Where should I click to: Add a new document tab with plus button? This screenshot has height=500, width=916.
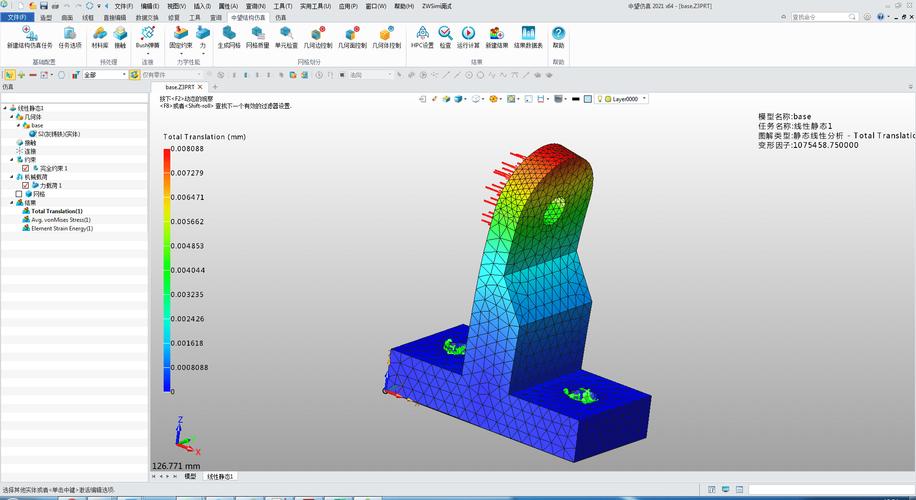215,87
